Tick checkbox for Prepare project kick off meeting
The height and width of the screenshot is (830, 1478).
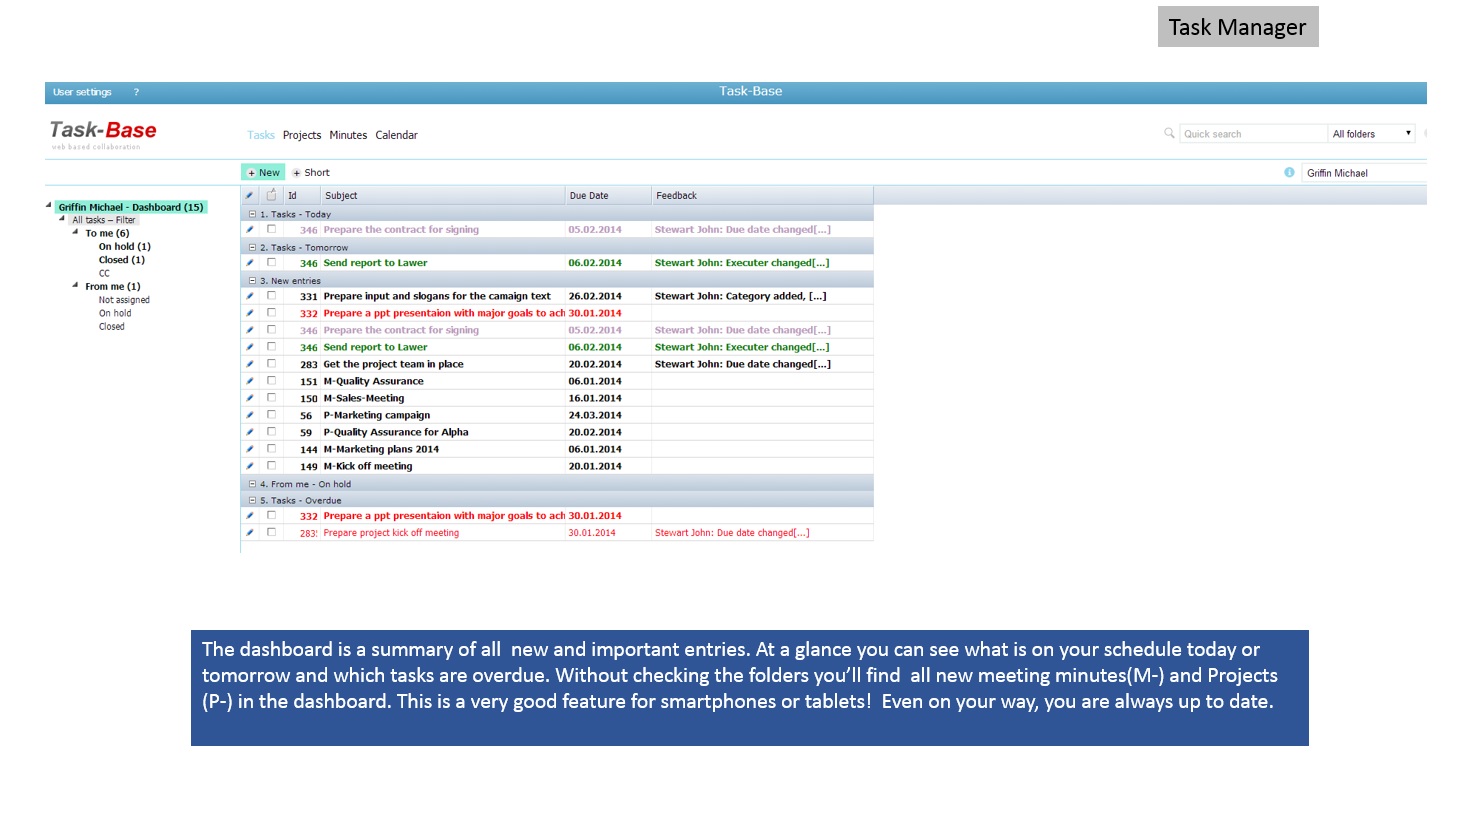click(x=271, y=533)
